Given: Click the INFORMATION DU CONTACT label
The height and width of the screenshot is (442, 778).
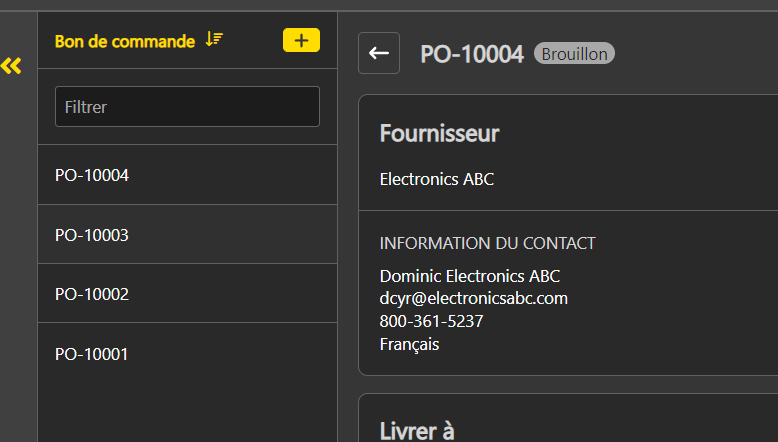Looking at the screenshot, I should tap(487, 243).
